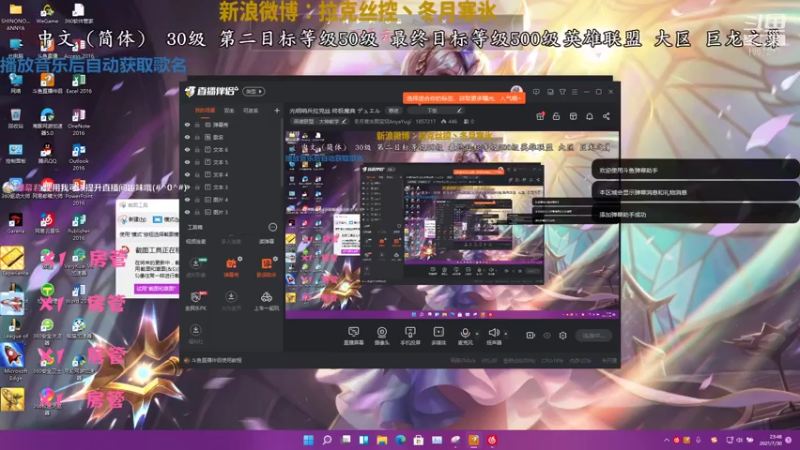
Task: Open Microsoft Store from the taskbar
Action: [418, 440]
